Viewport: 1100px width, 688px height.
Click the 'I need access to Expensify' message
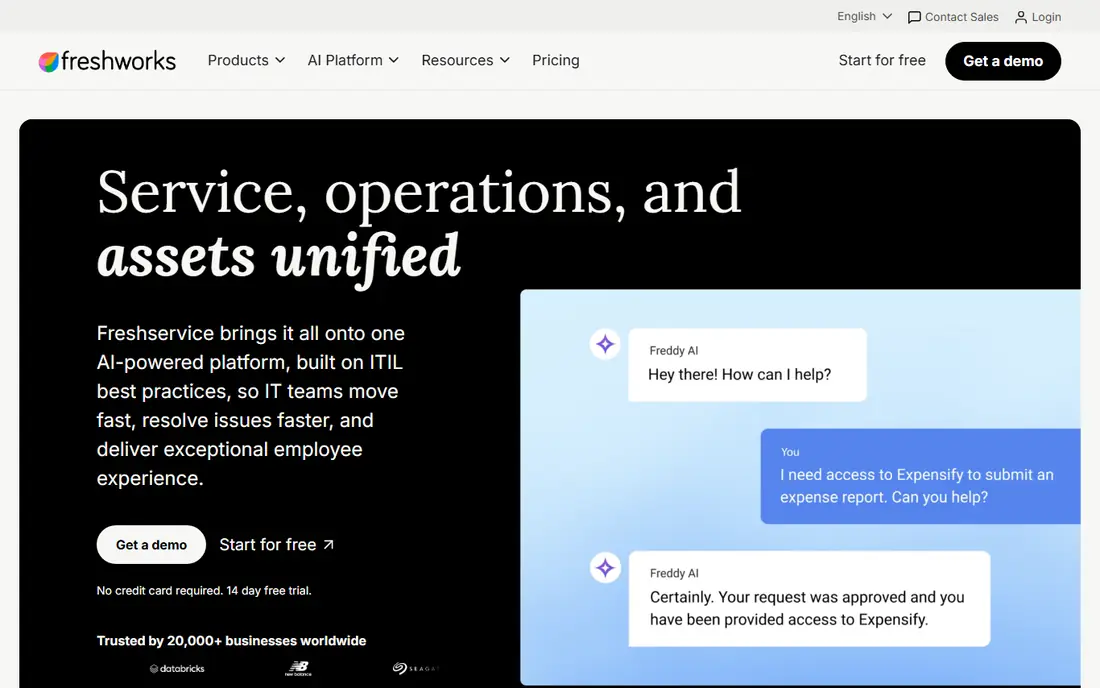tap(917, 485)
